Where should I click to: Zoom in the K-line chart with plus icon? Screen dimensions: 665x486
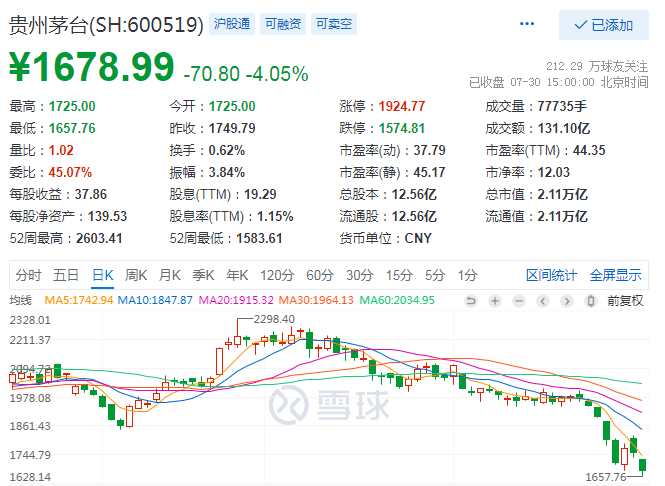coord(495,301)
